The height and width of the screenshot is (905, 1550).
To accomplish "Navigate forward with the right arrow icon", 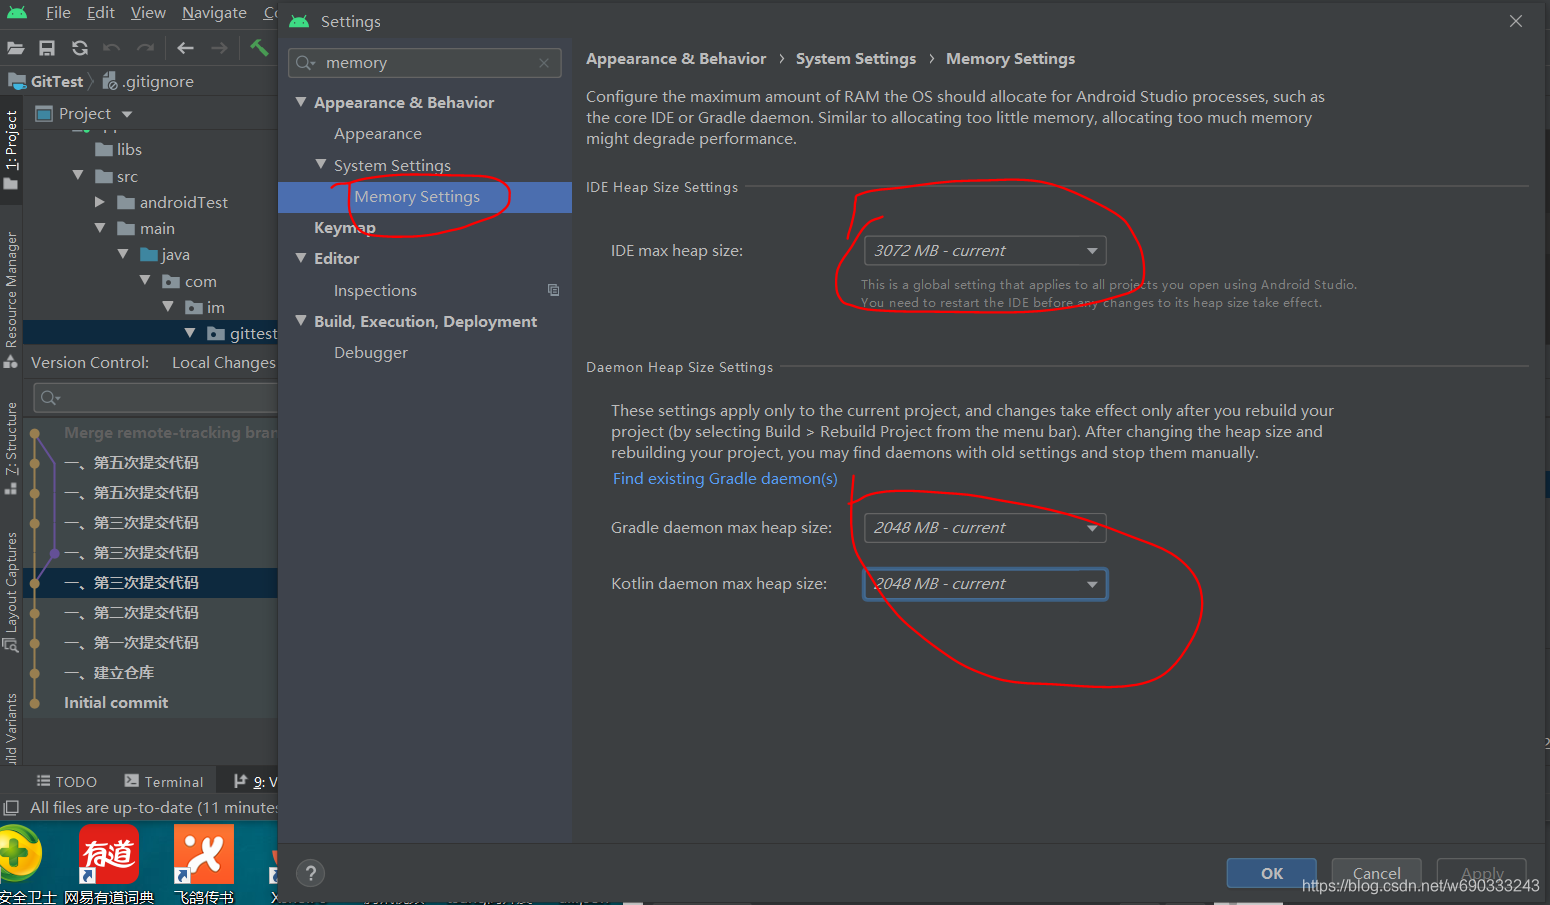I will [219, 48].
